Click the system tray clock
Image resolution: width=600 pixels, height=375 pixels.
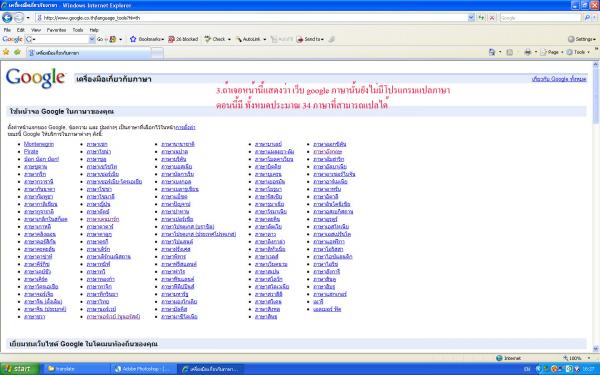click(589, 369)
